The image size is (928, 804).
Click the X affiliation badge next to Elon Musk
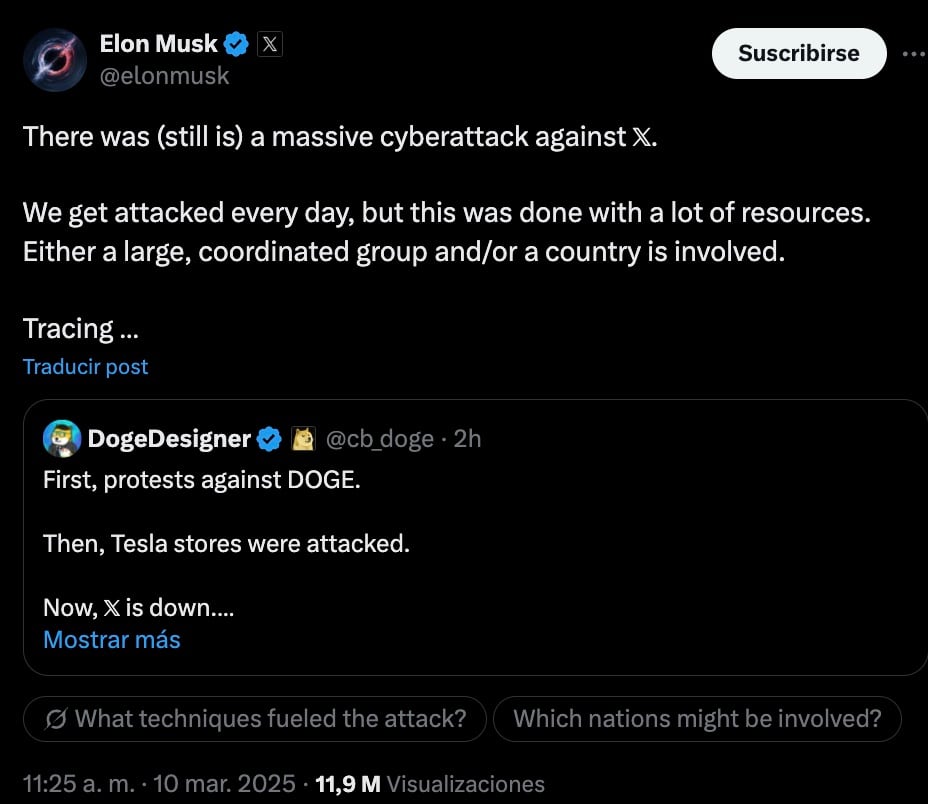(270, 44)
